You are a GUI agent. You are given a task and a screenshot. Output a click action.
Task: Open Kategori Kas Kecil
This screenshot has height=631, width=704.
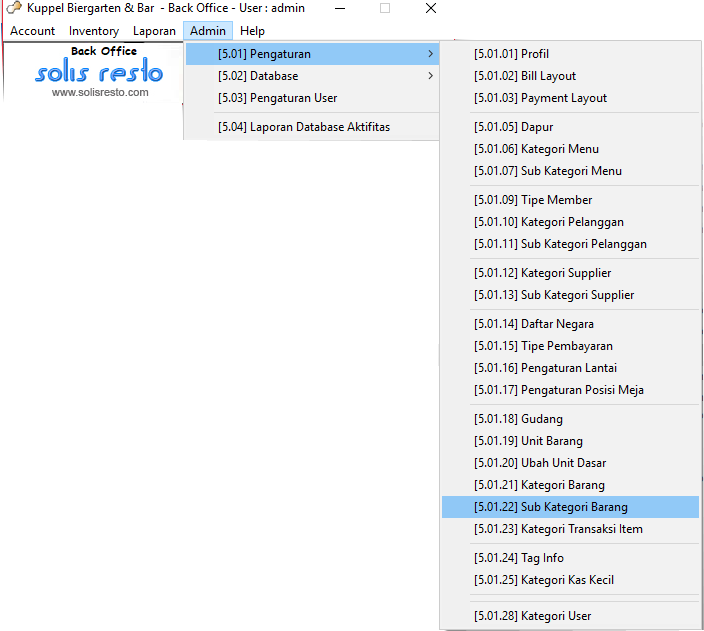[x=543, y=580]
